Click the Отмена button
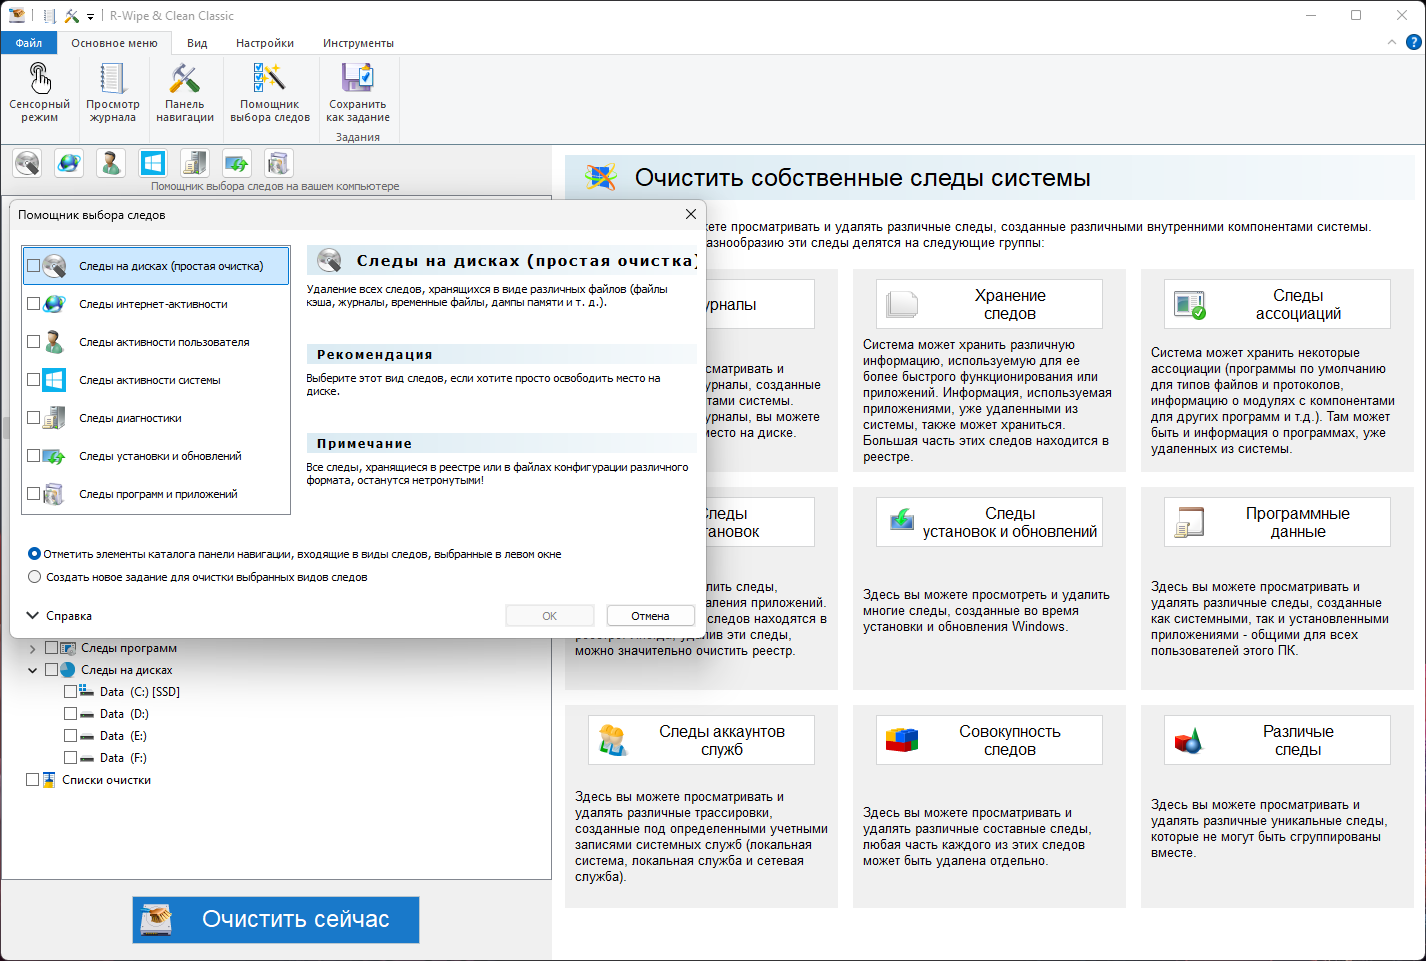 (x=650, y=616)
